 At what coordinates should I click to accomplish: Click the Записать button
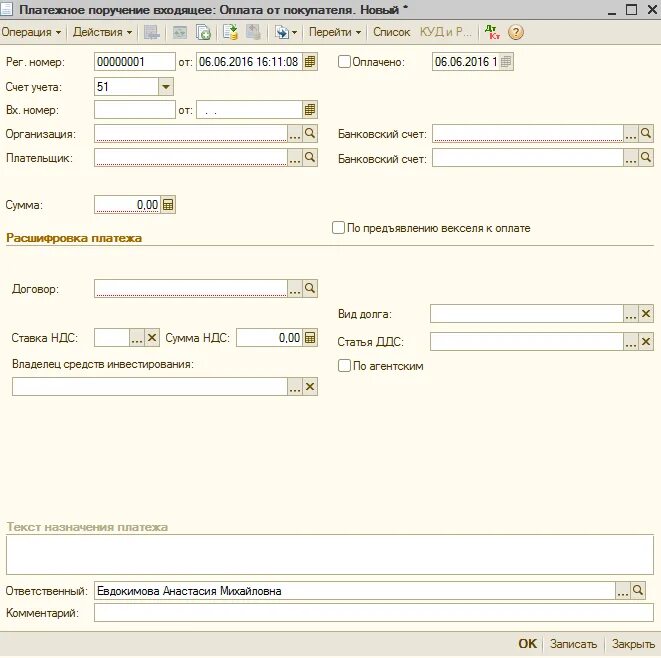573,644
